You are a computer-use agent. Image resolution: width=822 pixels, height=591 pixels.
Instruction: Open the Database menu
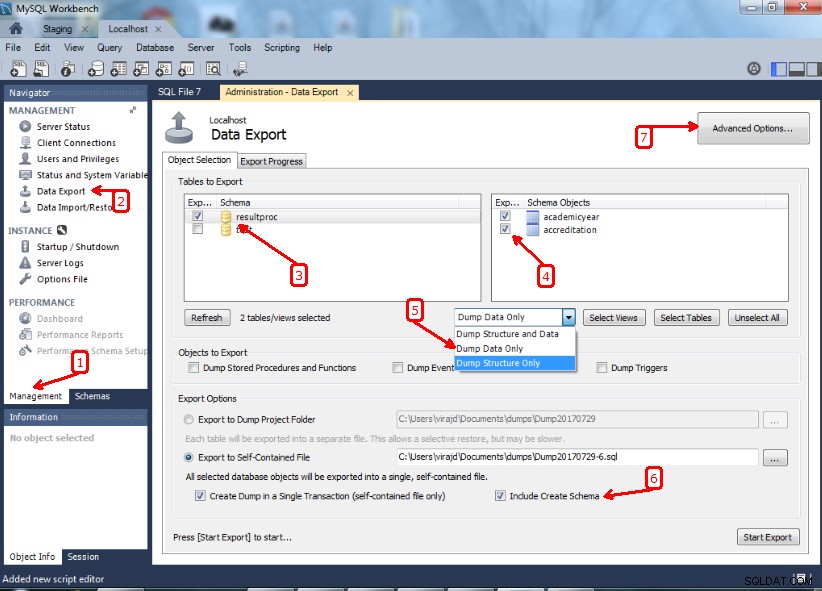[x=155, y=48]
